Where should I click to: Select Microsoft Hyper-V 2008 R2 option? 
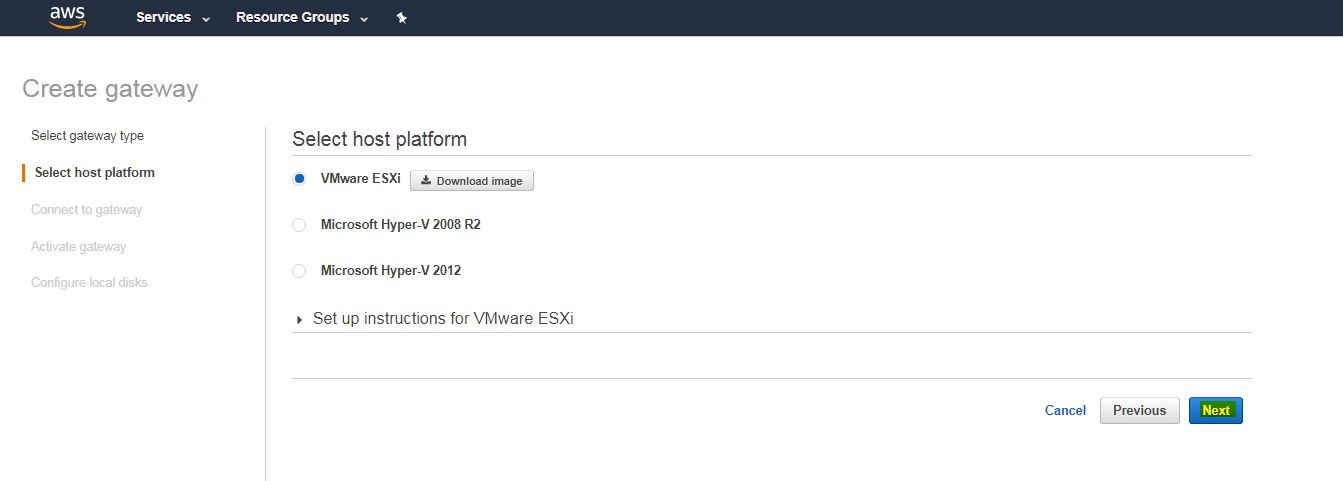[299, 225]
